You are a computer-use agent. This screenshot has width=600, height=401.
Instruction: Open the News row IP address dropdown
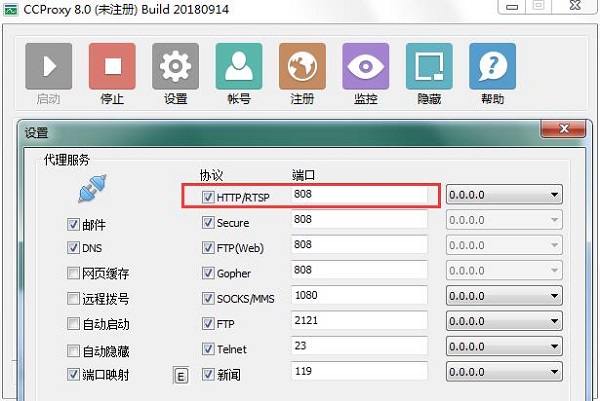tap(504, 372)
